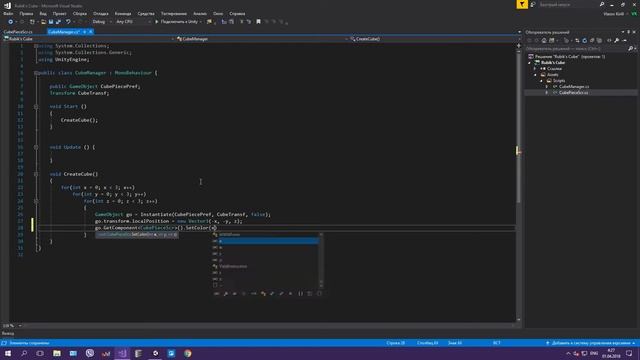This screenshot has width=640, height=360.
Task: Click the bookmark icon in the toolbar
Action: coord(258,22)
